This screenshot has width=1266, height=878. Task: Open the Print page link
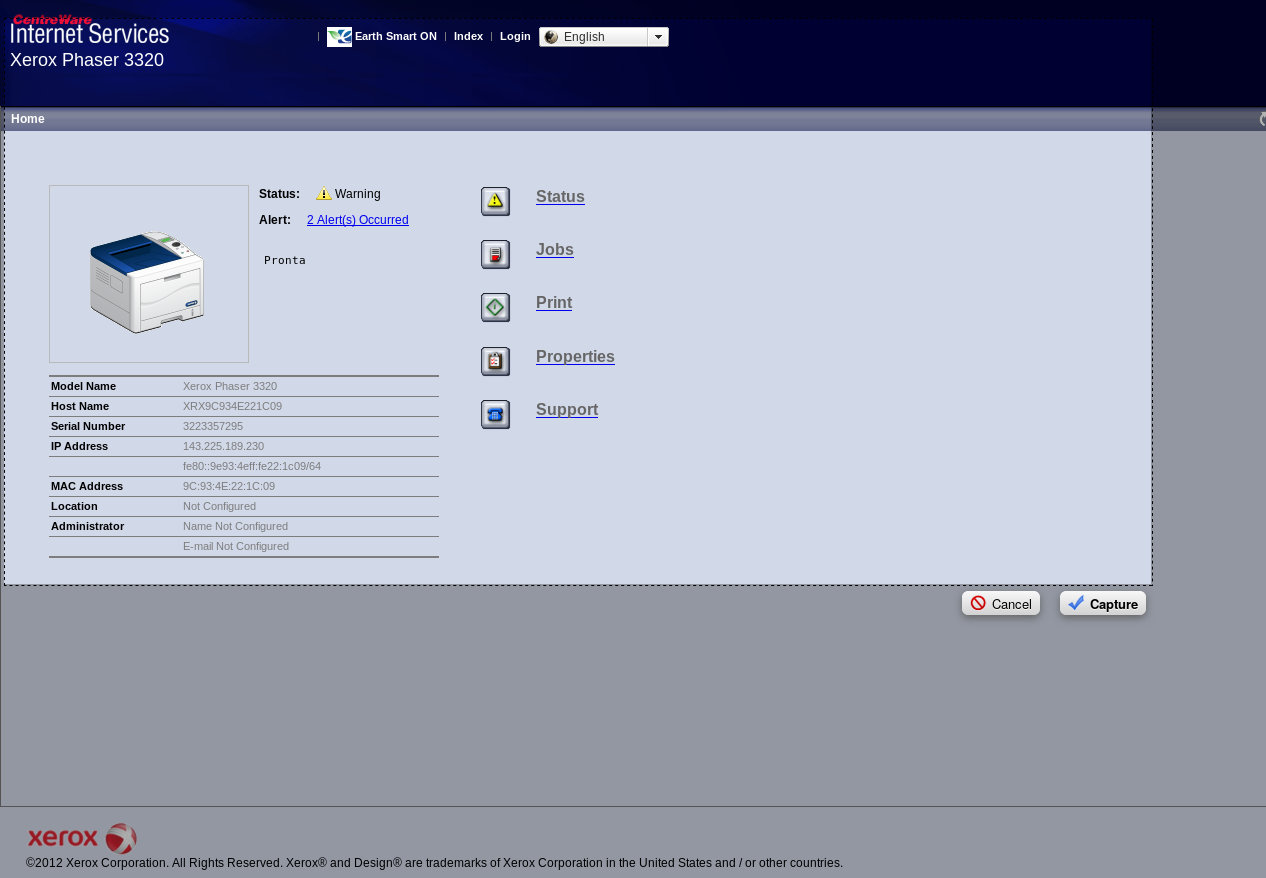point(554,303)
